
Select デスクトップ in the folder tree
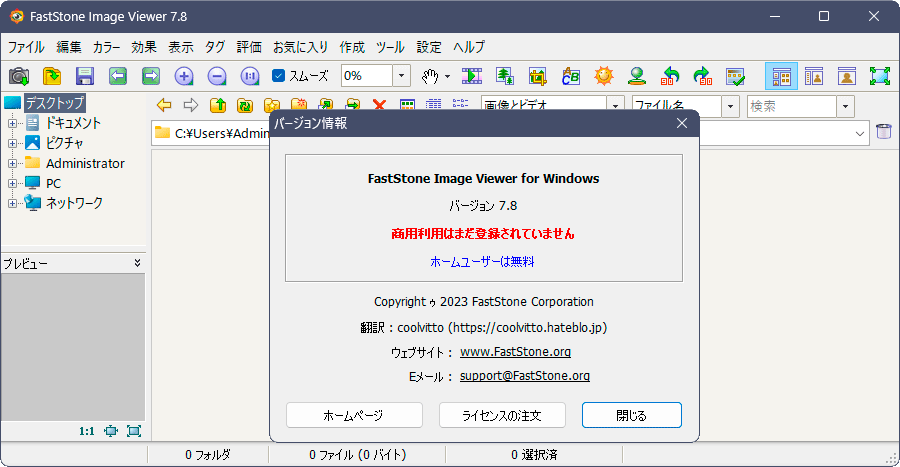pyautogui.click(x=55, y=103)
